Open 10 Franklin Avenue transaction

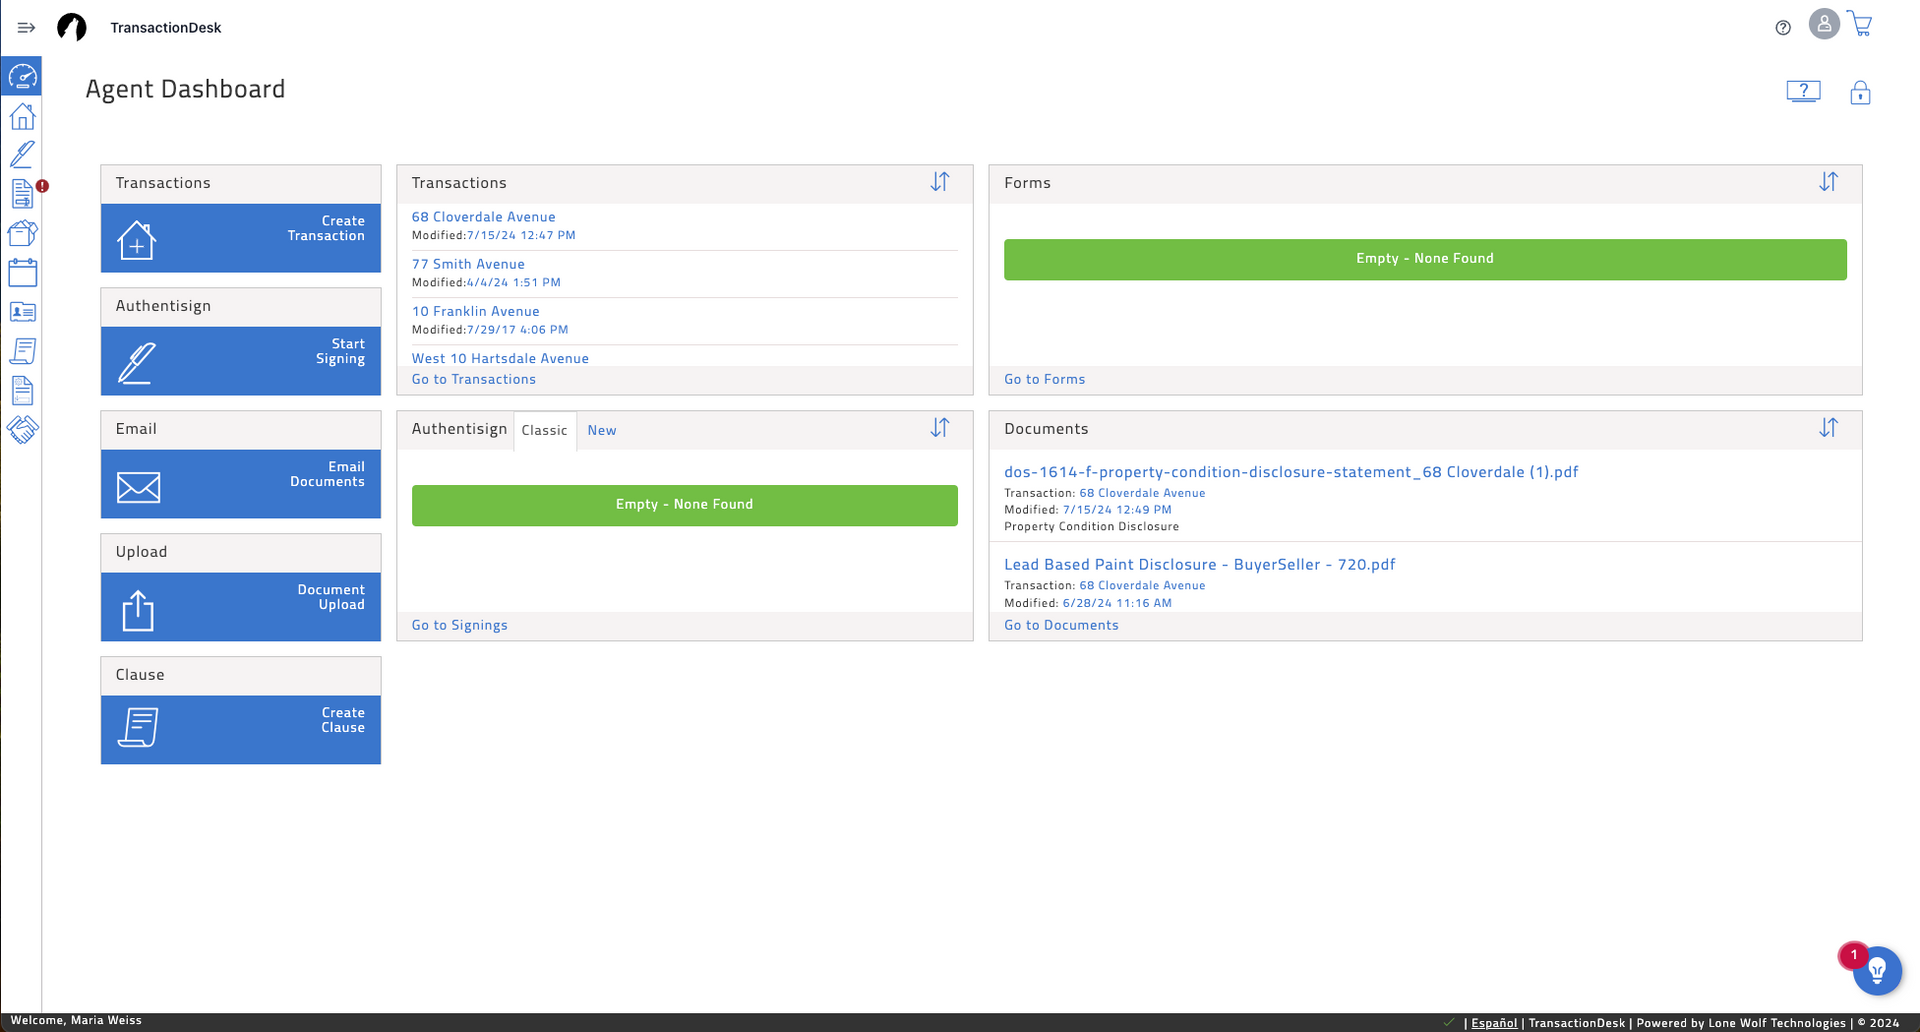point(476,311)
